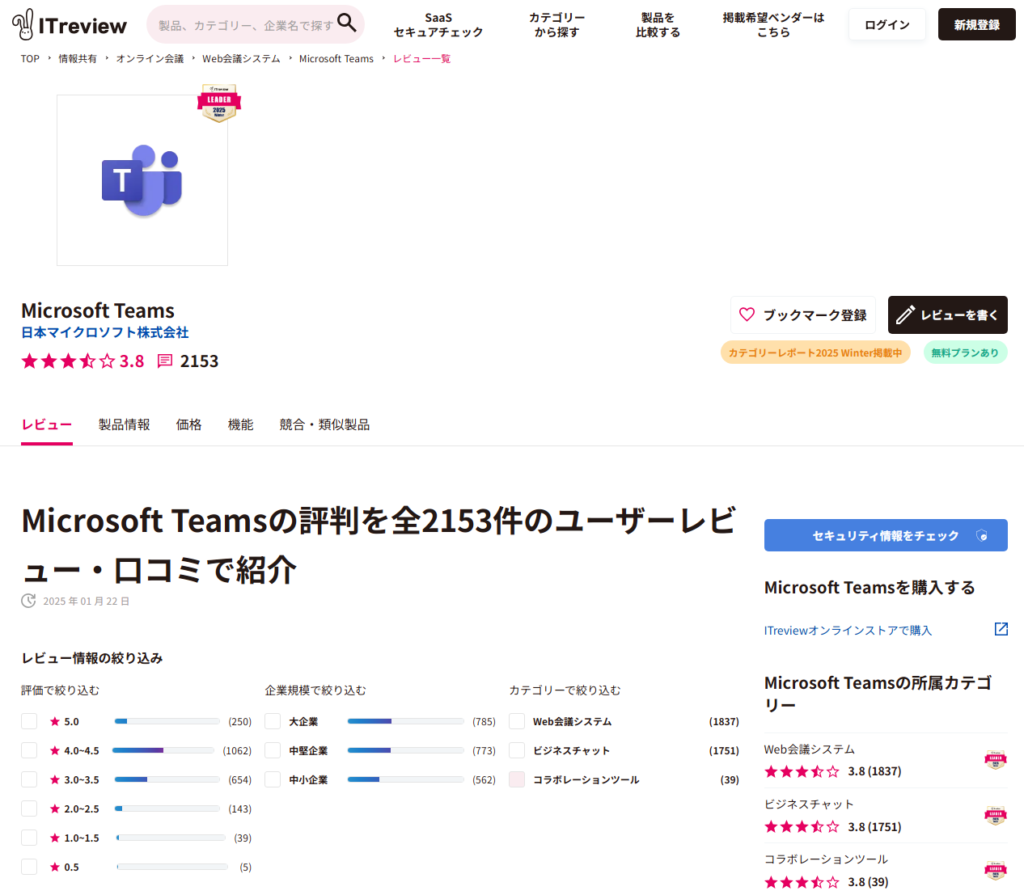Check the 大企業 company size filter
Image resolution: width=1024 pixels, height=895 pixels.
(x=272, y=721)
